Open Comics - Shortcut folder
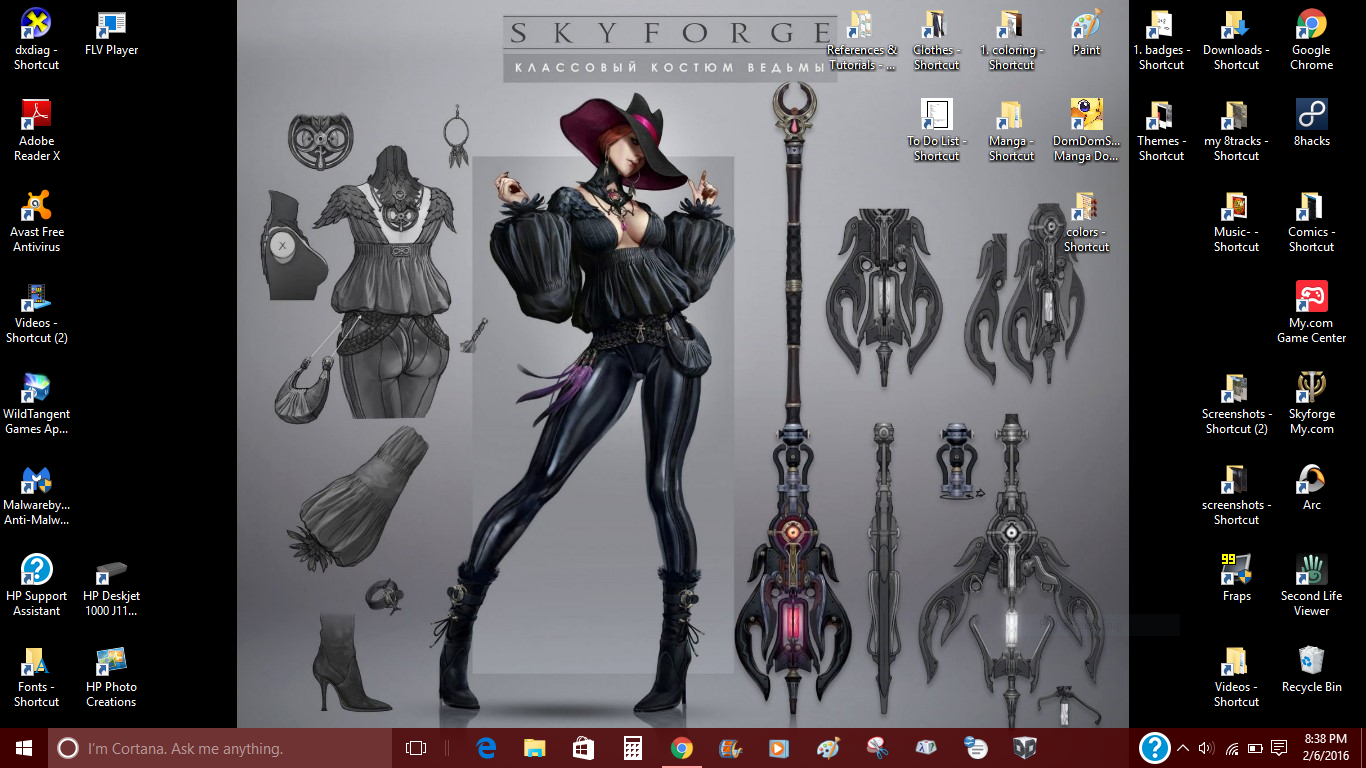Screen dimensions: 1366x768 pos(1311,222)
